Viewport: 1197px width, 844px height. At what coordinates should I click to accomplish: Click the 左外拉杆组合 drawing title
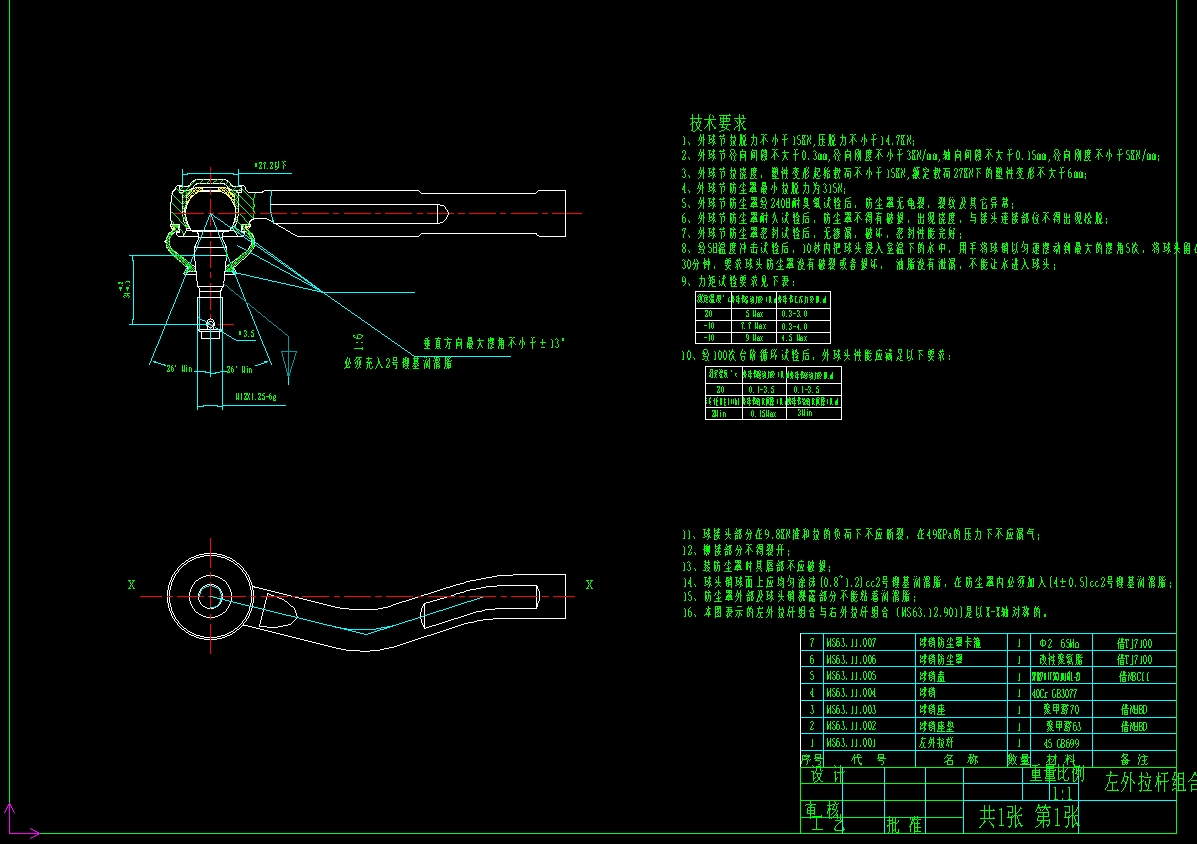1149,781
